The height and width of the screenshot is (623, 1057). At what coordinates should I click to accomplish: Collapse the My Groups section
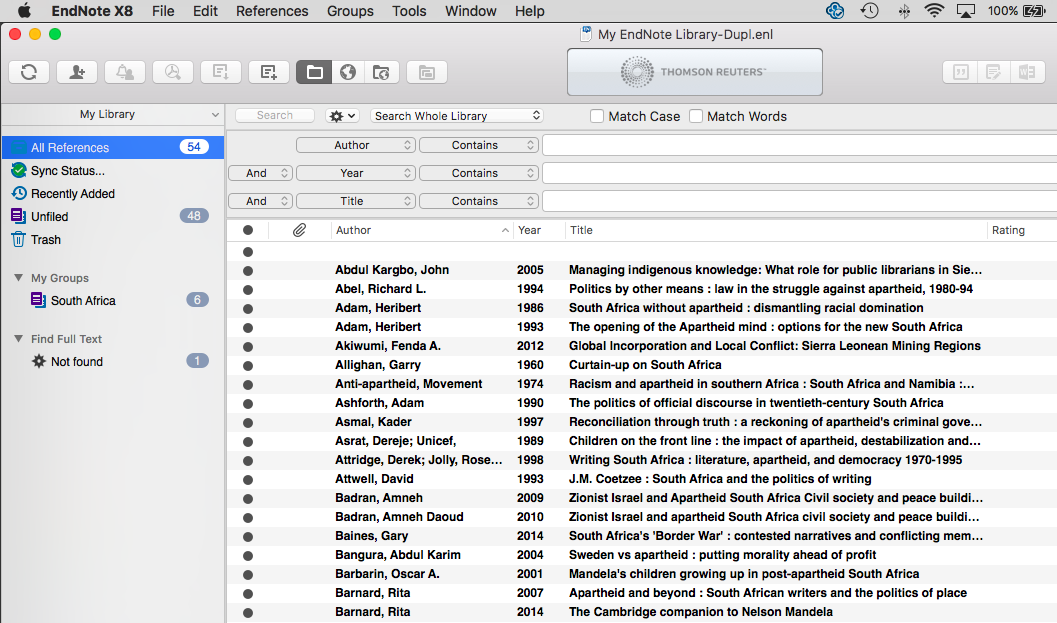point(18,278)
